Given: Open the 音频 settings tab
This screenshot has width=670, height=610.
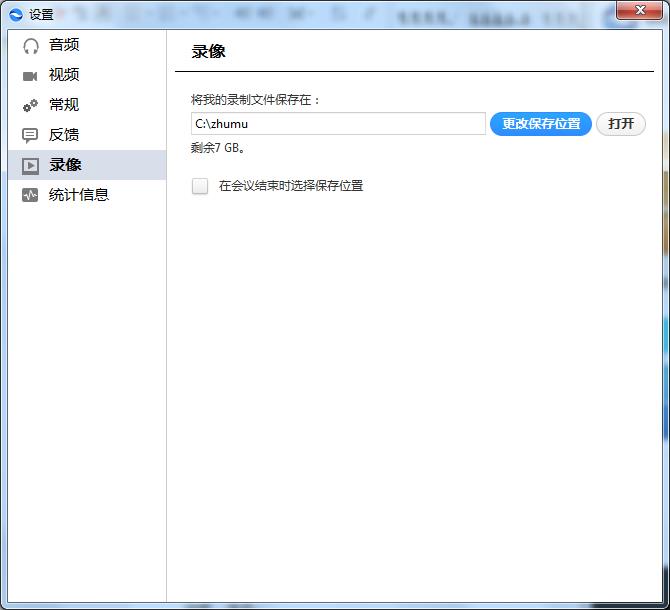Looking at the screenshot, I should coord(64,45).
